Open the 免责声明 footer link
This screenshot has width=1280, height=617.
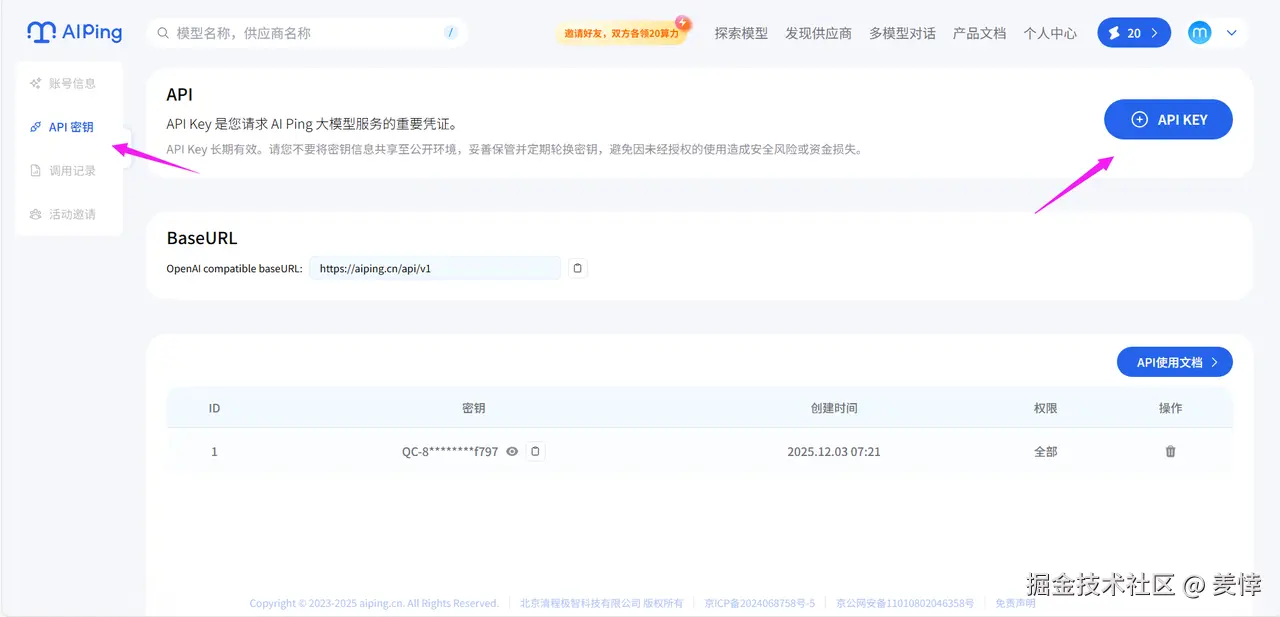(1014, 602)
